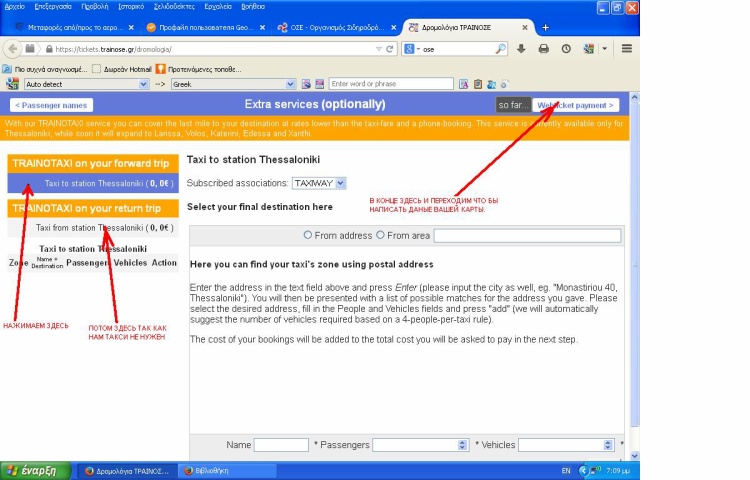Click the bookmark star icon beside back button
The height and width of the screenshot is (480, 750).
30,49
